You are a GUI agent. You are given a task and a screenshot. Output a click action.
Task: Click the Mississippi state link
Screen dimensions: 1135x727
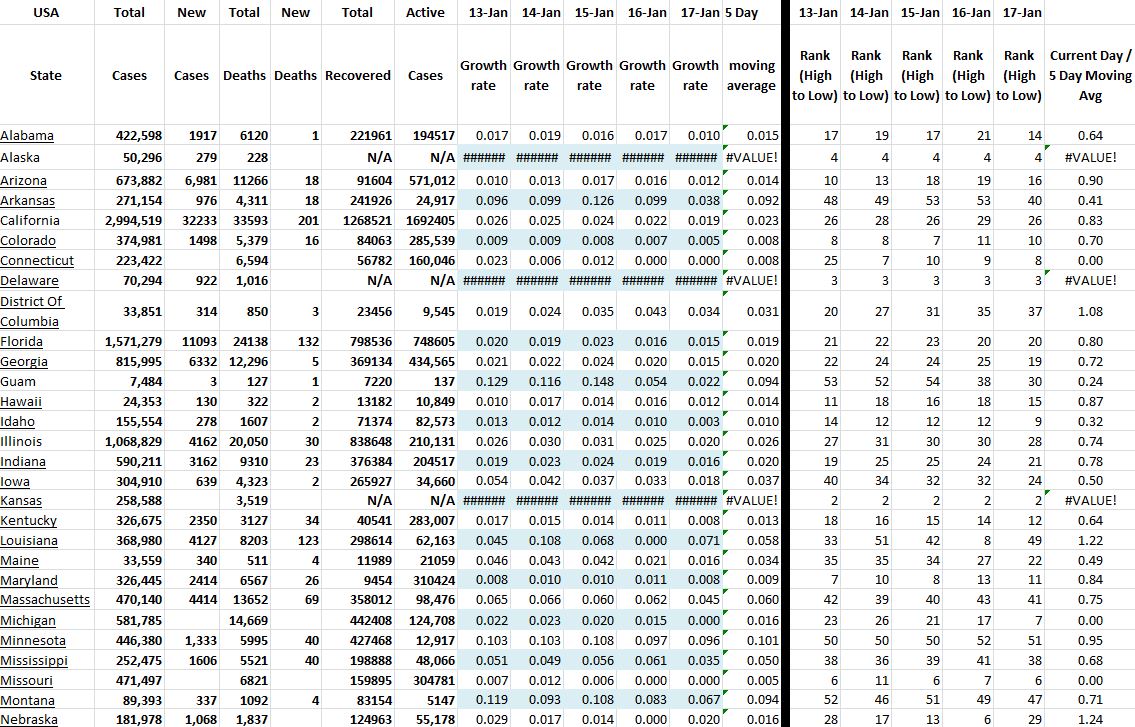click(35, 661)
